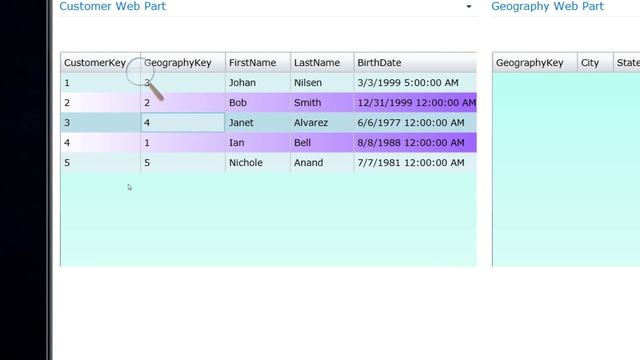The width and height of the screenshot is (640, 360).
Task: Sort by GeographyKey header in Customer grid
Action: point(183,62)
